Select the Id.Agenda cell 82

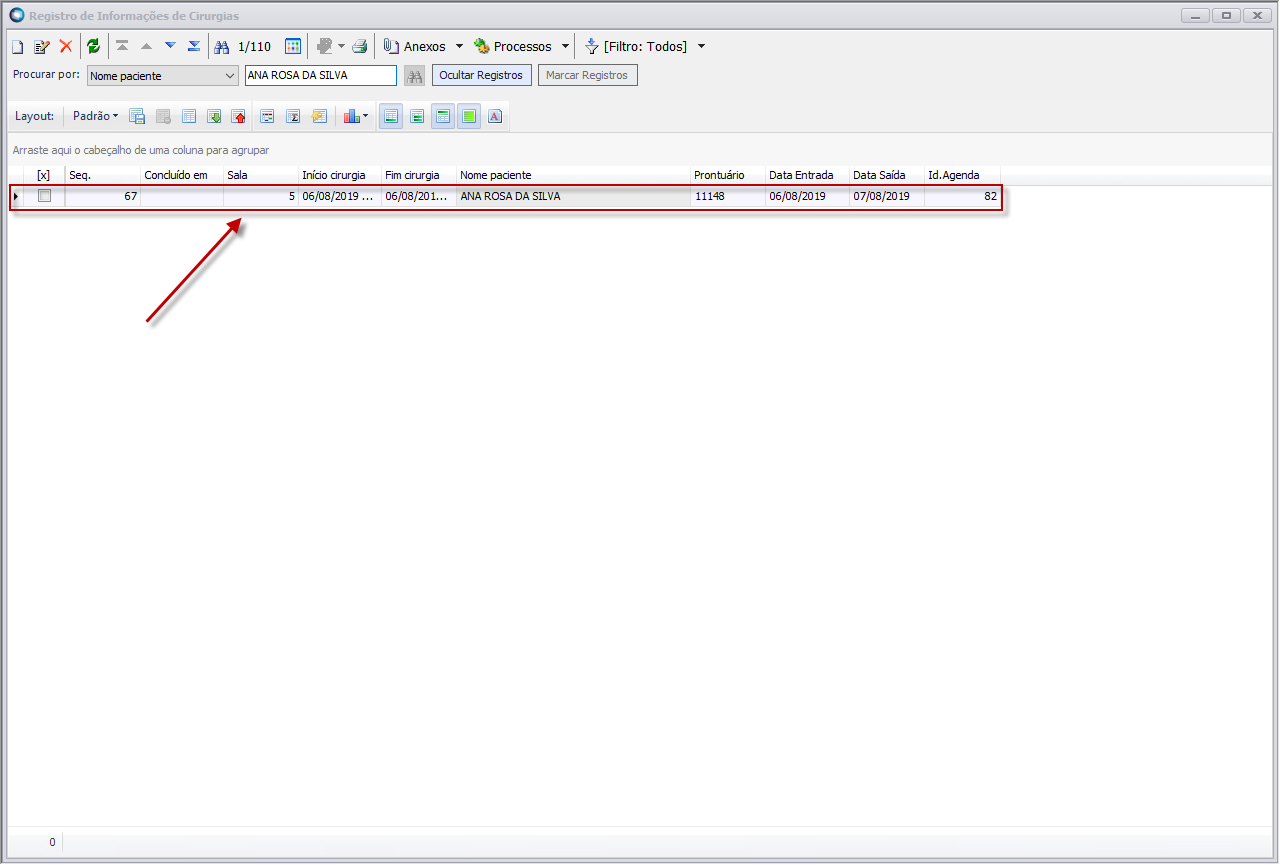point(962,197)
